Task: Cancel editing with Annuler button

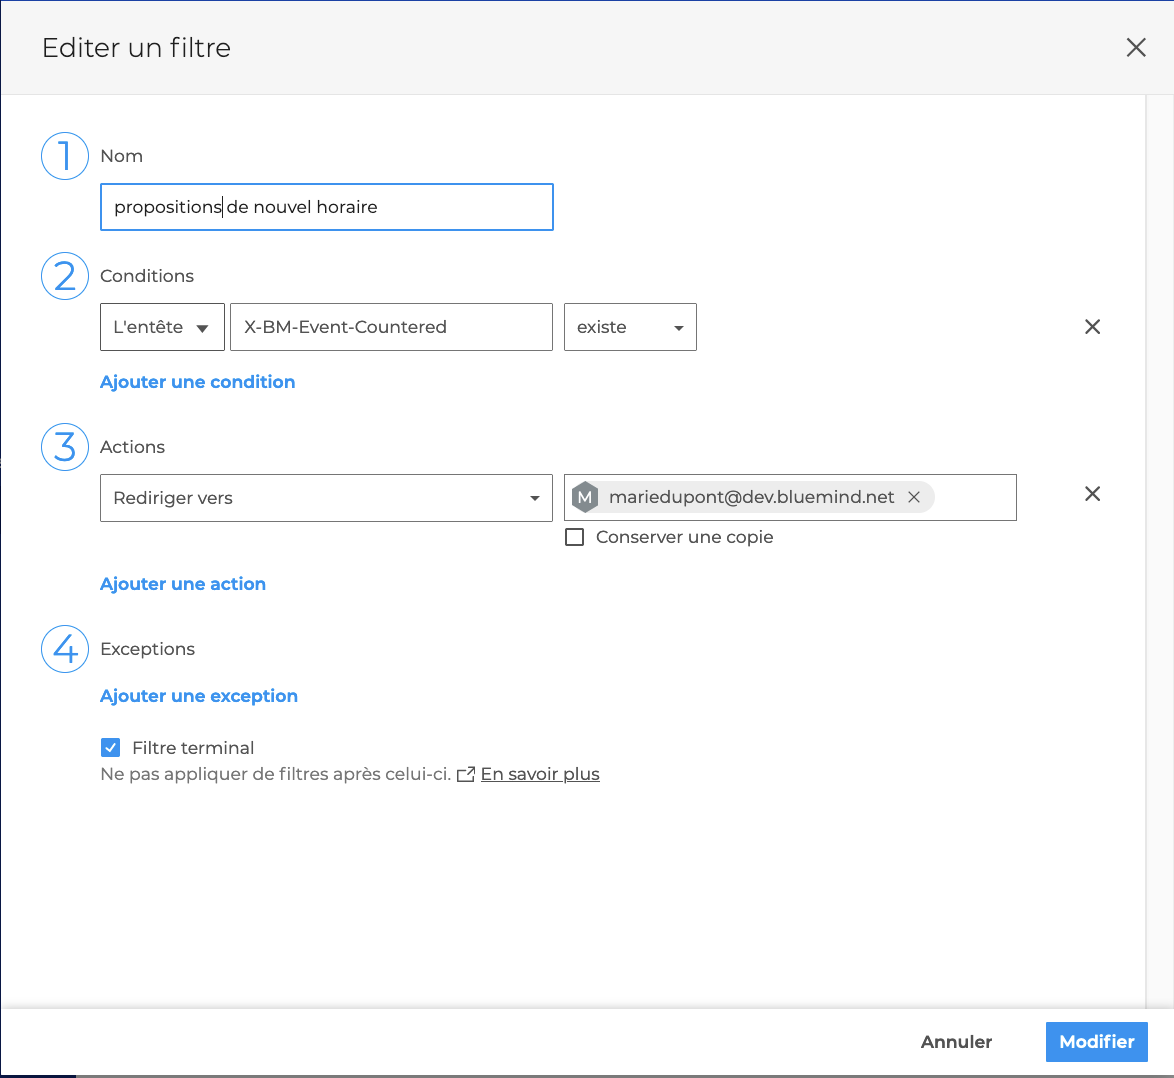Action: (x=956, y=1042)
